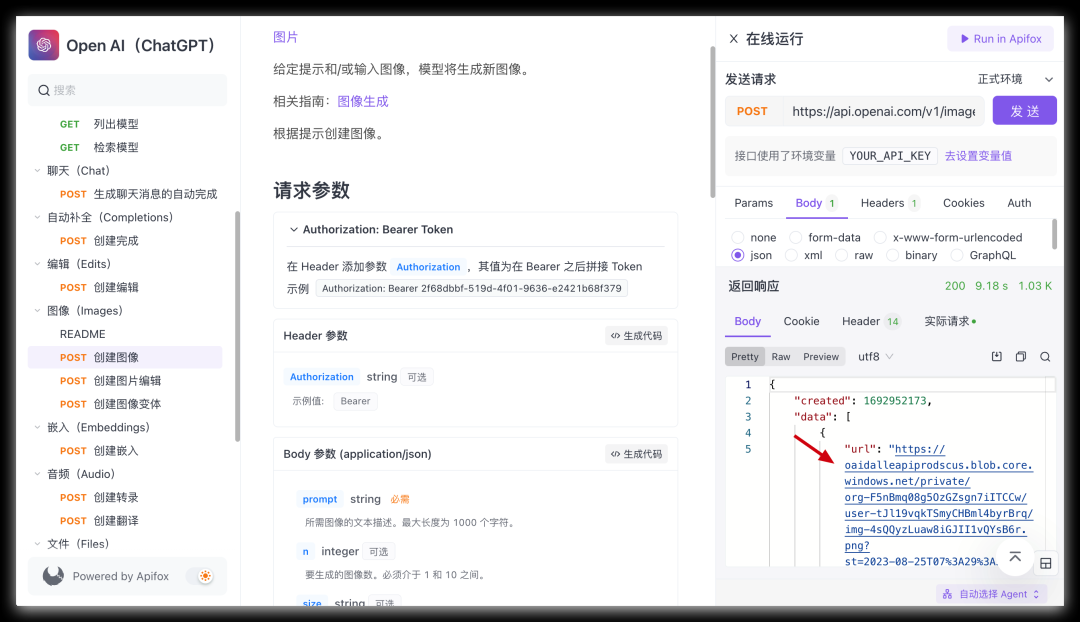The width and height of the screenshot is (1080, 622).
Task: Open the POST 创建转录 item
Action: (x=125, y=497)
